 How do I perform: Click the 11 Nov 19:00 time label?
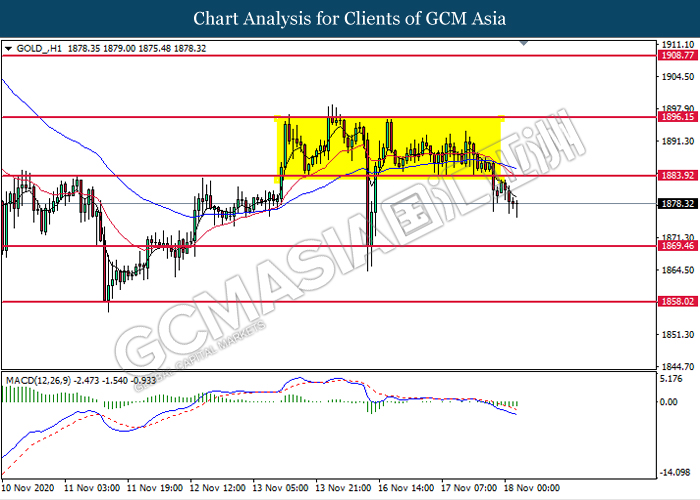click(155, 488)
